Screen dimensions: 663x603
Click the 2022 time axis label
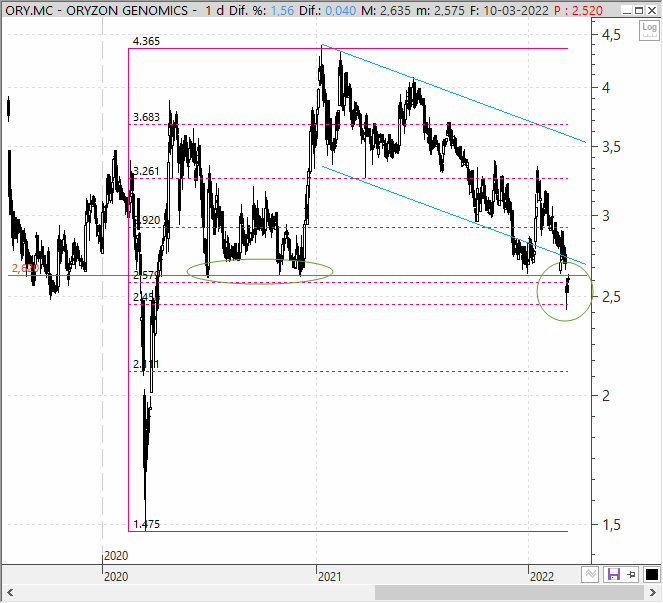click(x=542, y=576)
